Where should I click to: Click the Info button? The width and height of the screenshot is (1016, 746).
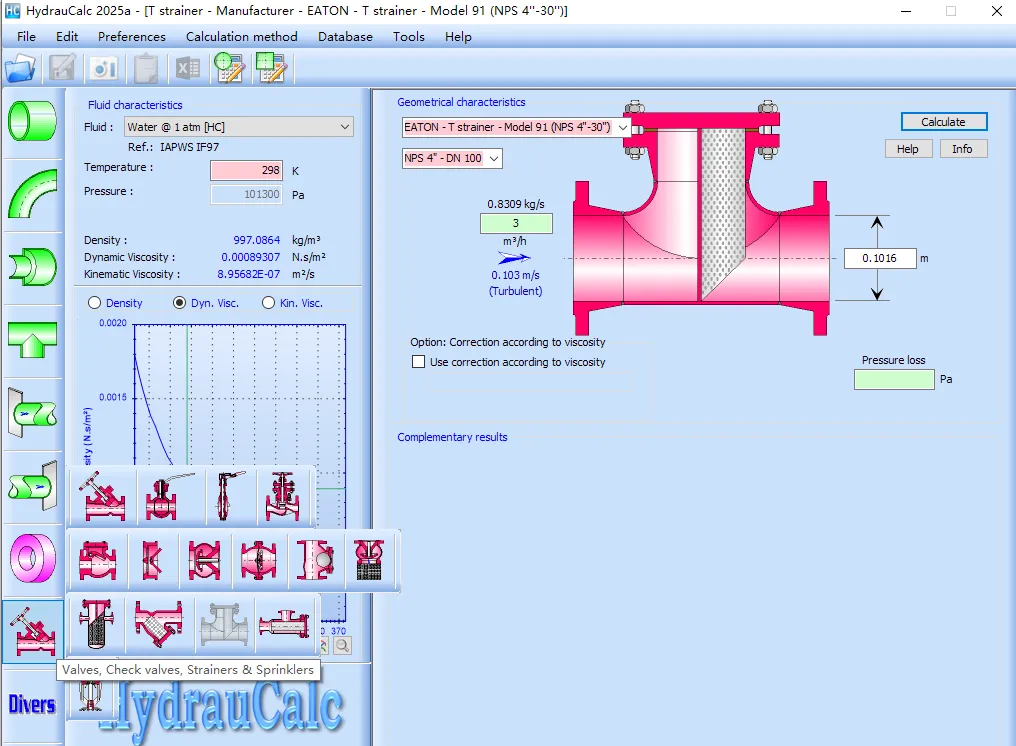[962, 148]
